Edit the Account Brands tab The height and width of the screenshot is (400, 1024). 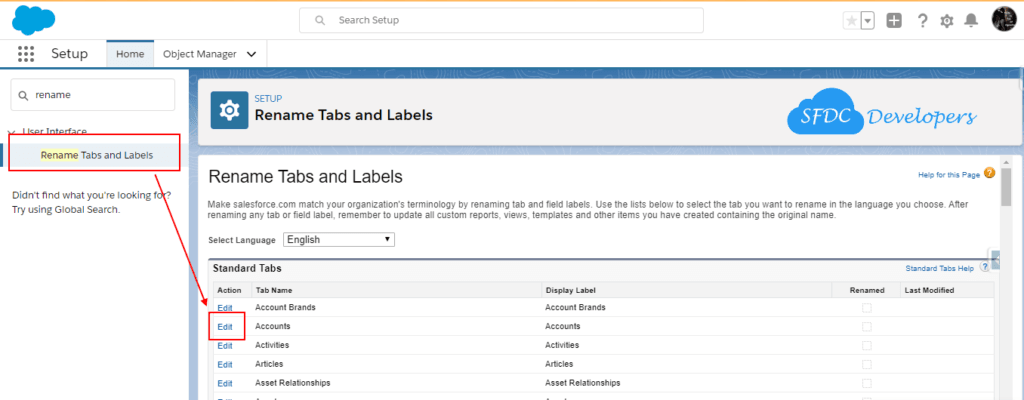[x=225, y=307]
